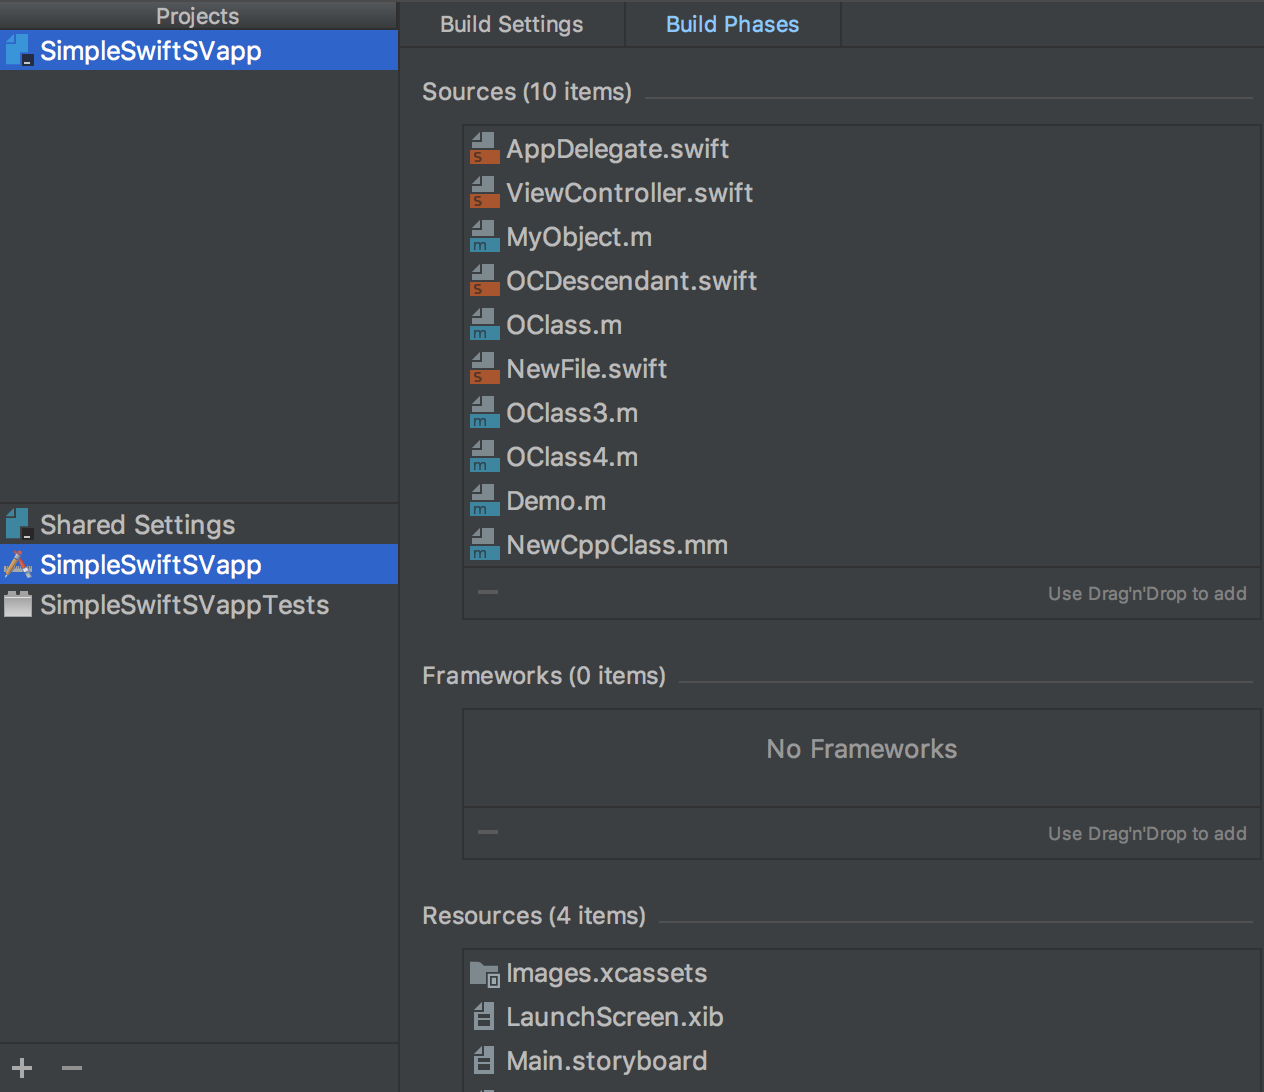1264x1092 pixels.
Task: Click the minus icon below the targets list
Action: click(72, 1068)
